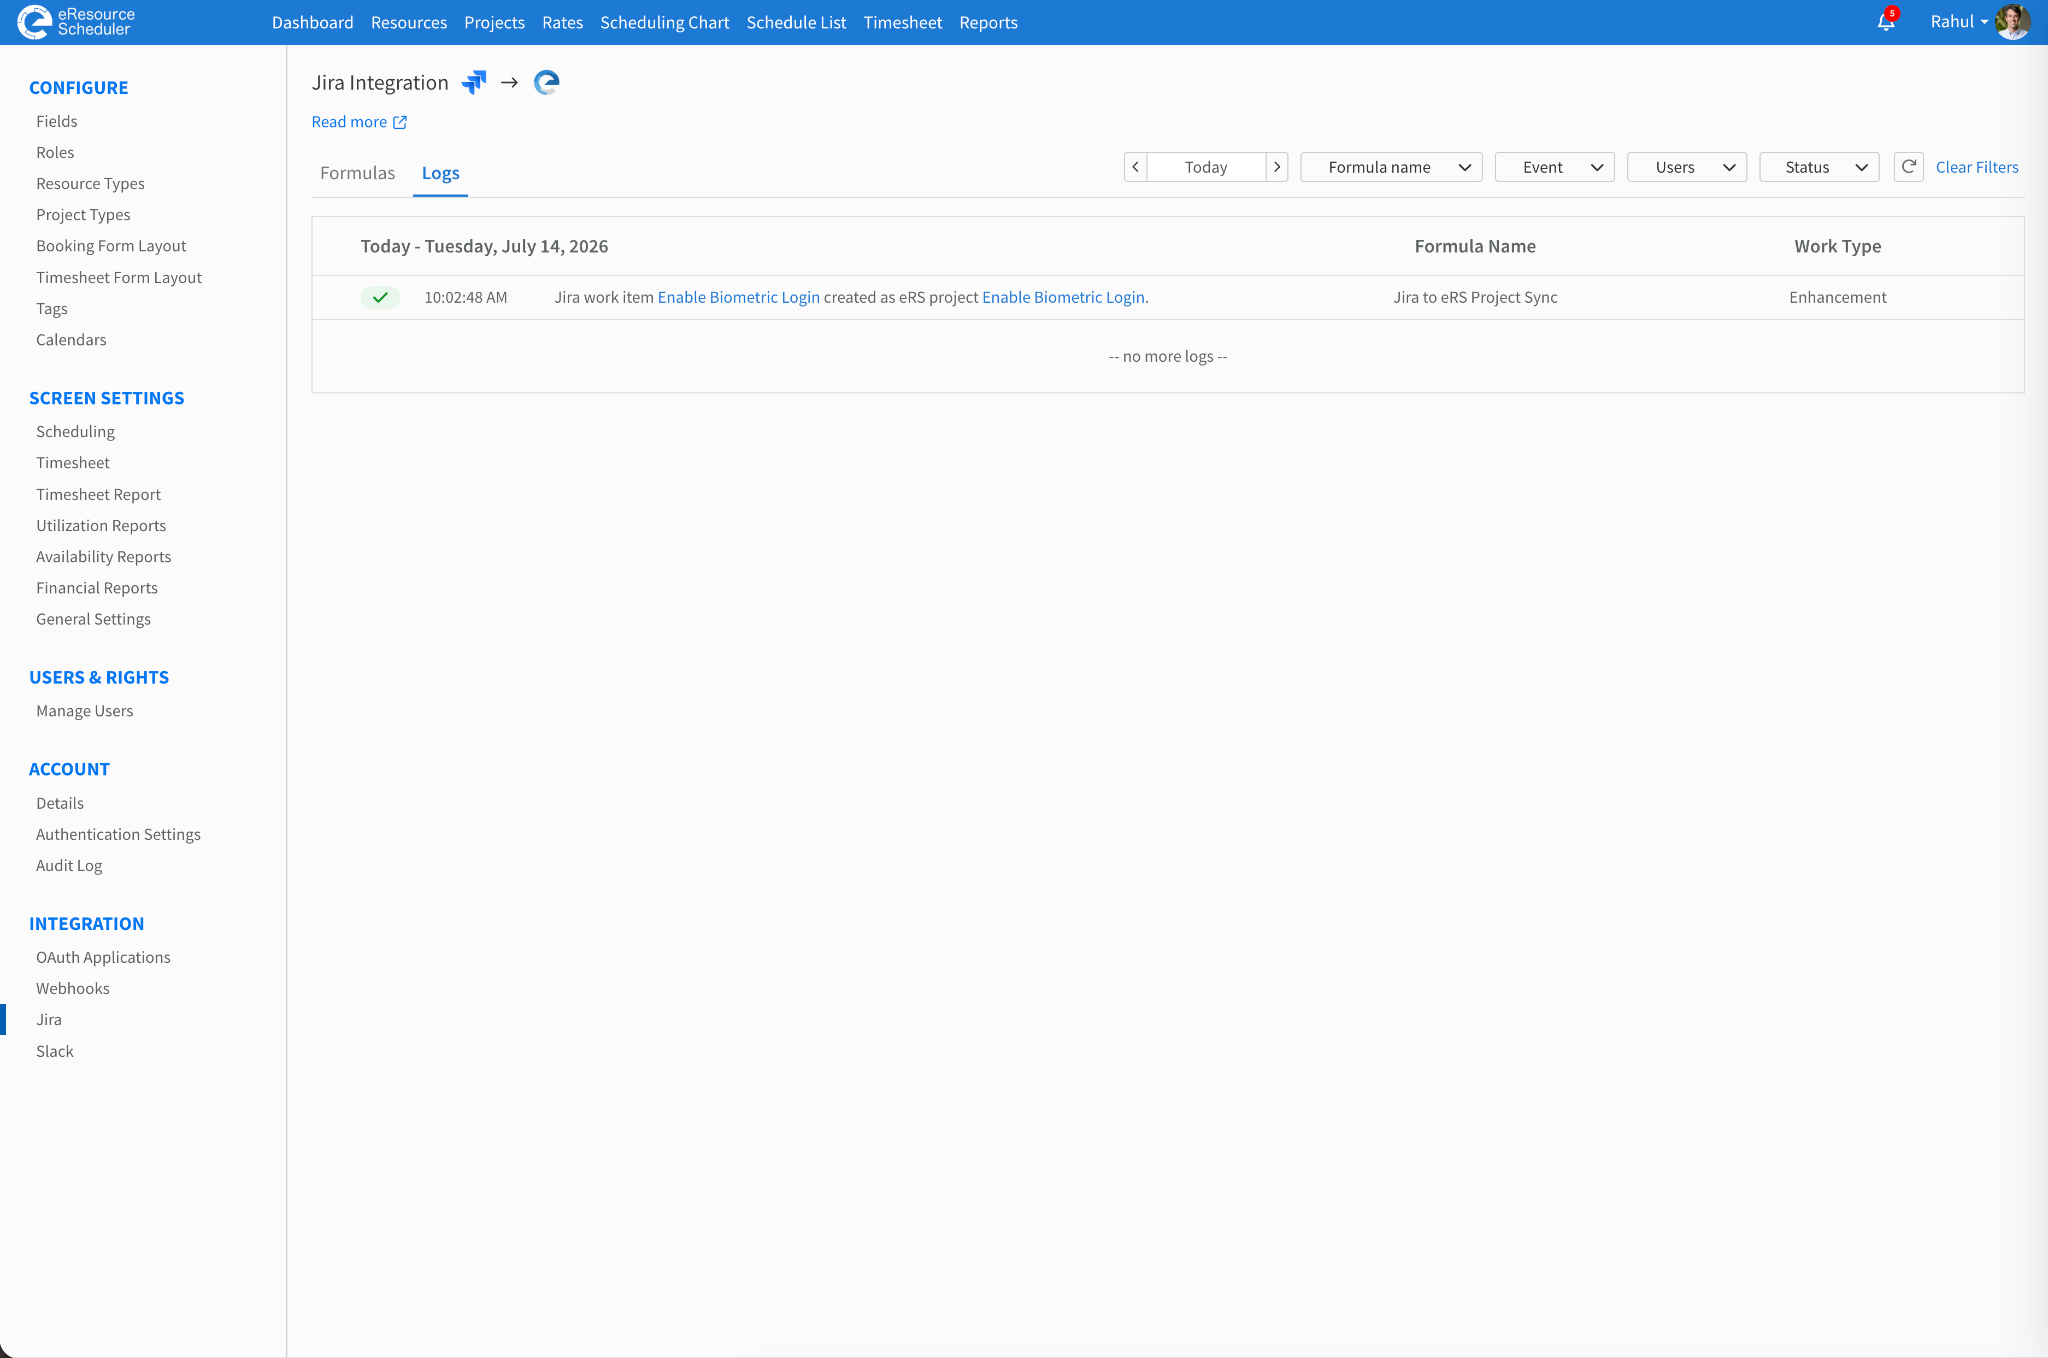Open the Audit Log
Viewport: 2048px width, 1358px height.
pos(69,865)
